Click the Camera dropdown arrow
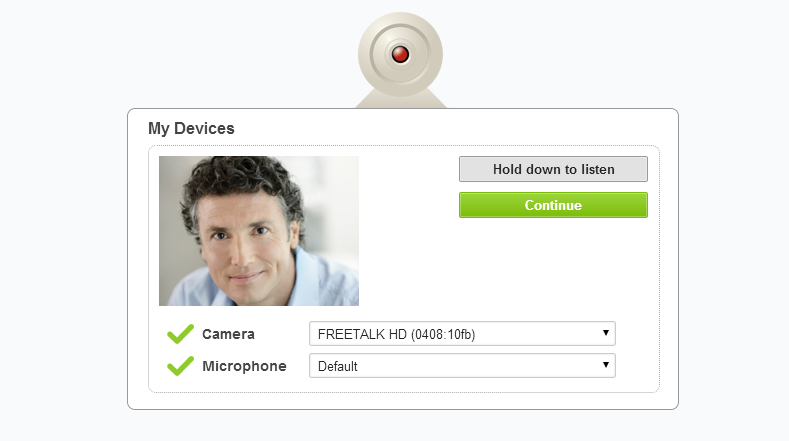 (606, 333)
